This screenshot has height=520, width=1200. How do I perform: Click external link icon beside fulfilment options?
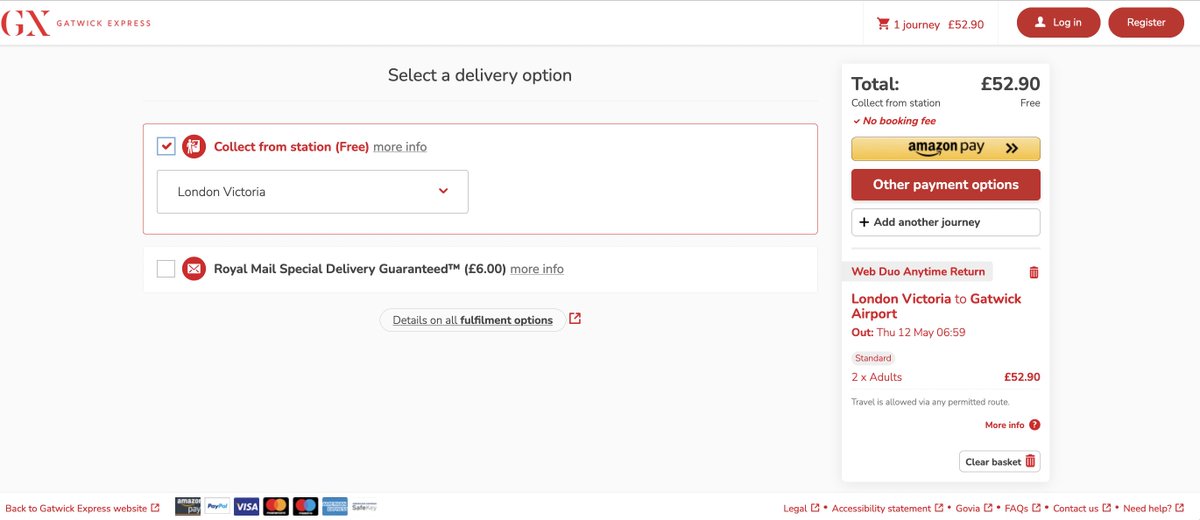pyautogui.click(x=575, y=319)
